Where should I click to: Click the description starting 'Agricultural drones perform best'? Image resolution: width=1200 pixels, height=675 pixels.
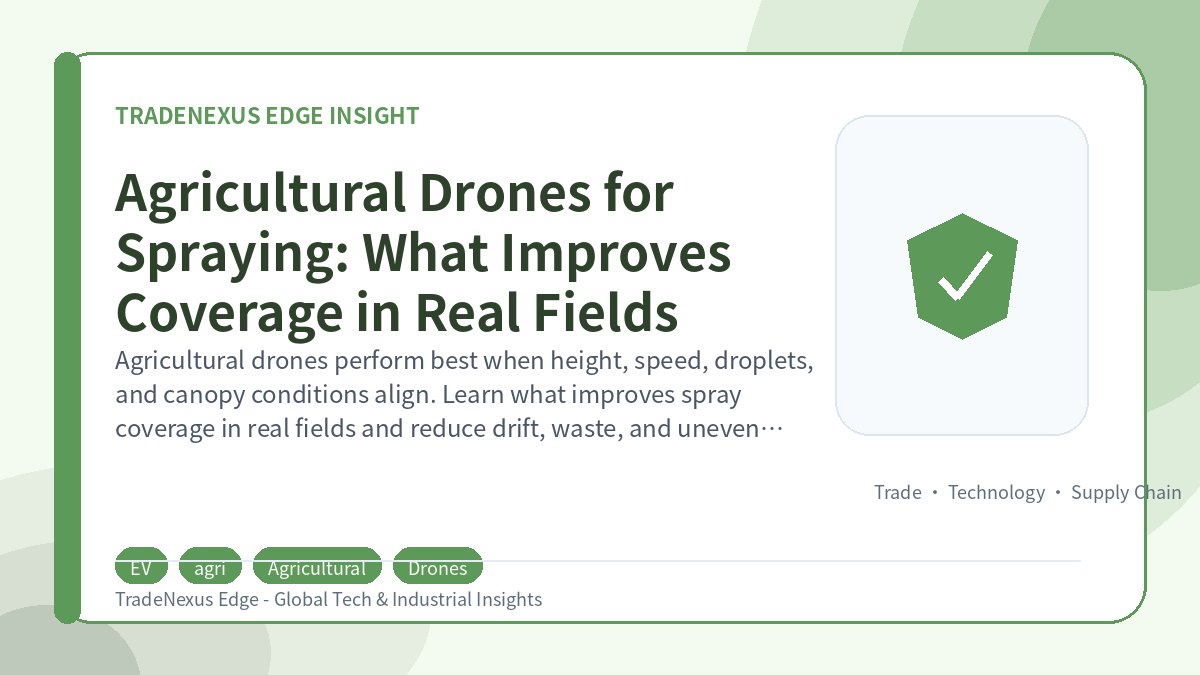pyautogui.click(x=463, y=394)
